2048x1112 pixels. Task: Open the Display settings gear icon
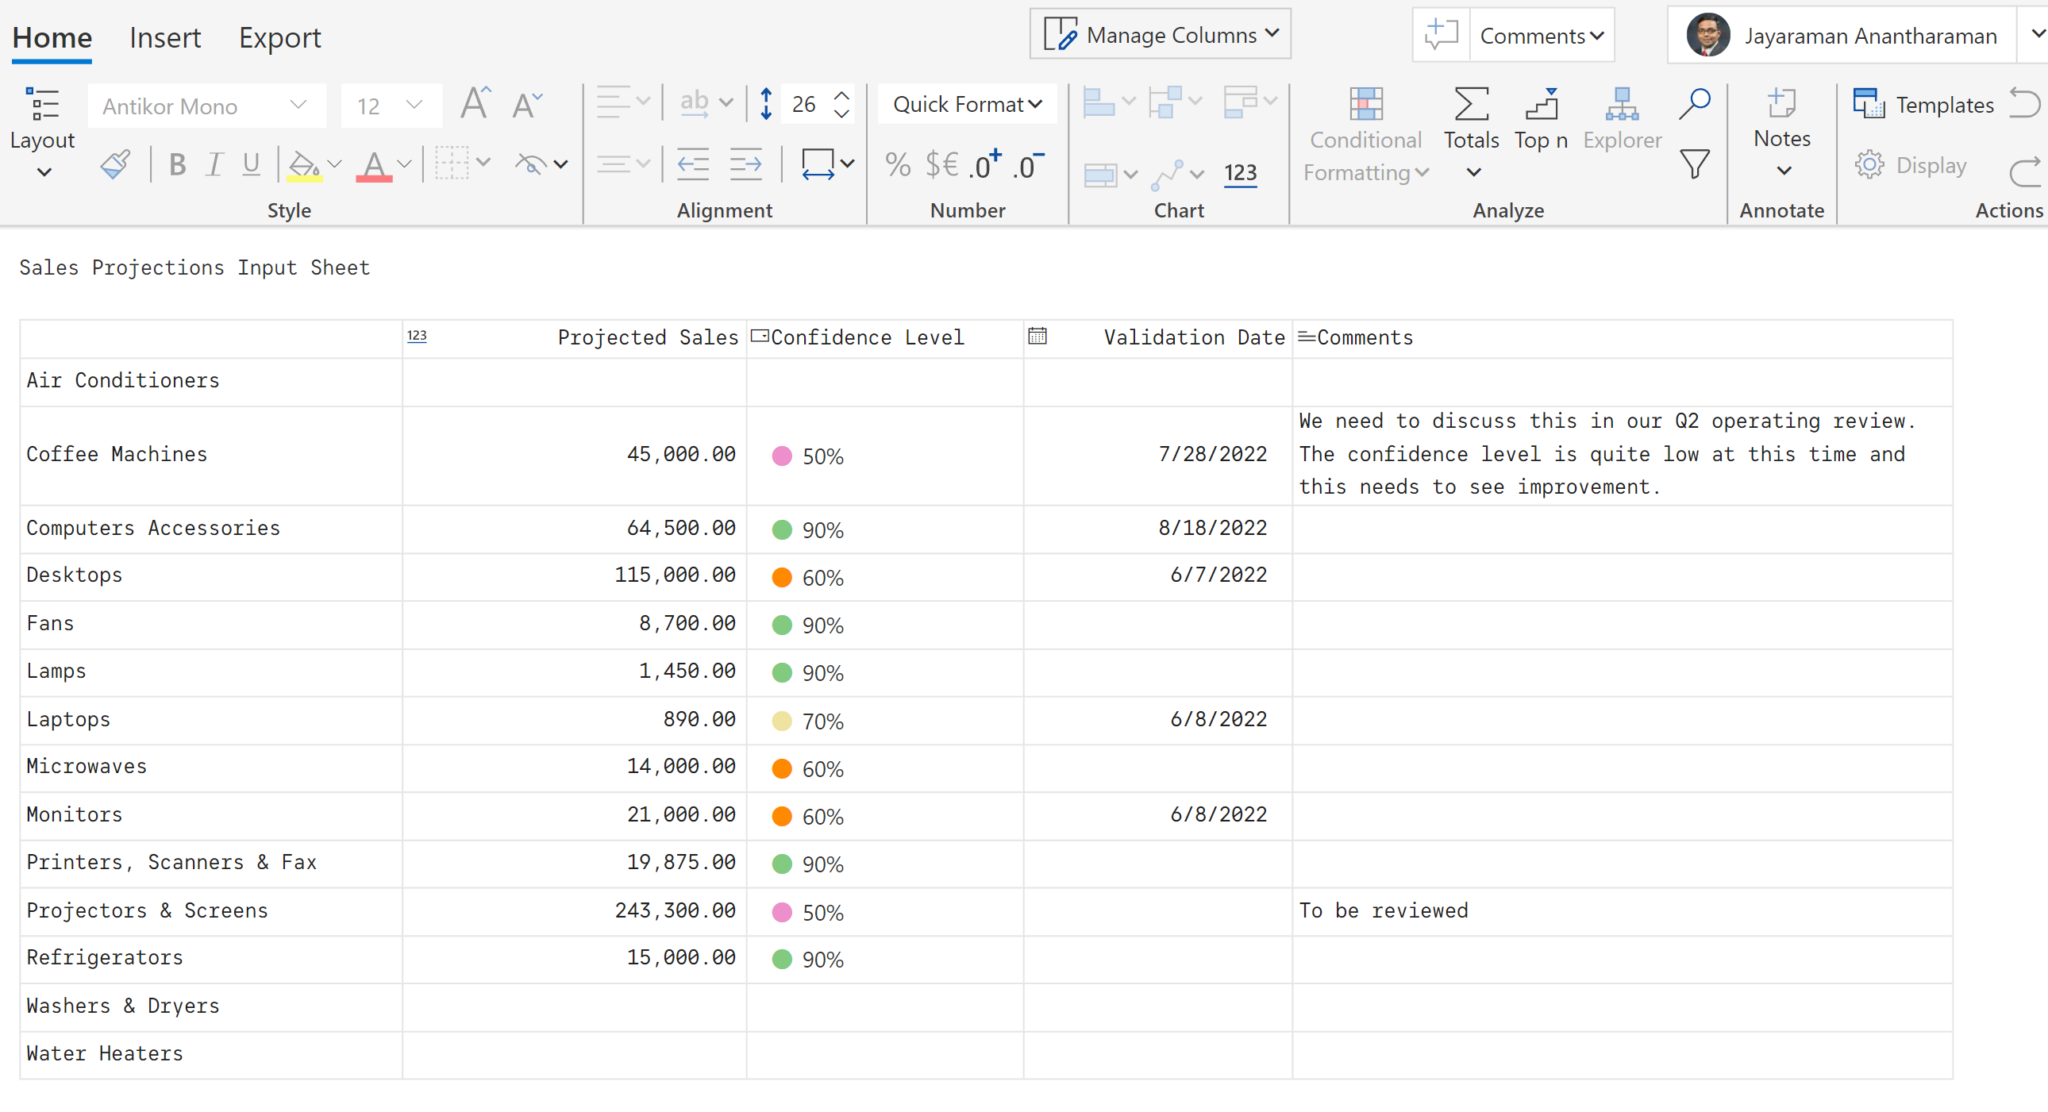1869,164
